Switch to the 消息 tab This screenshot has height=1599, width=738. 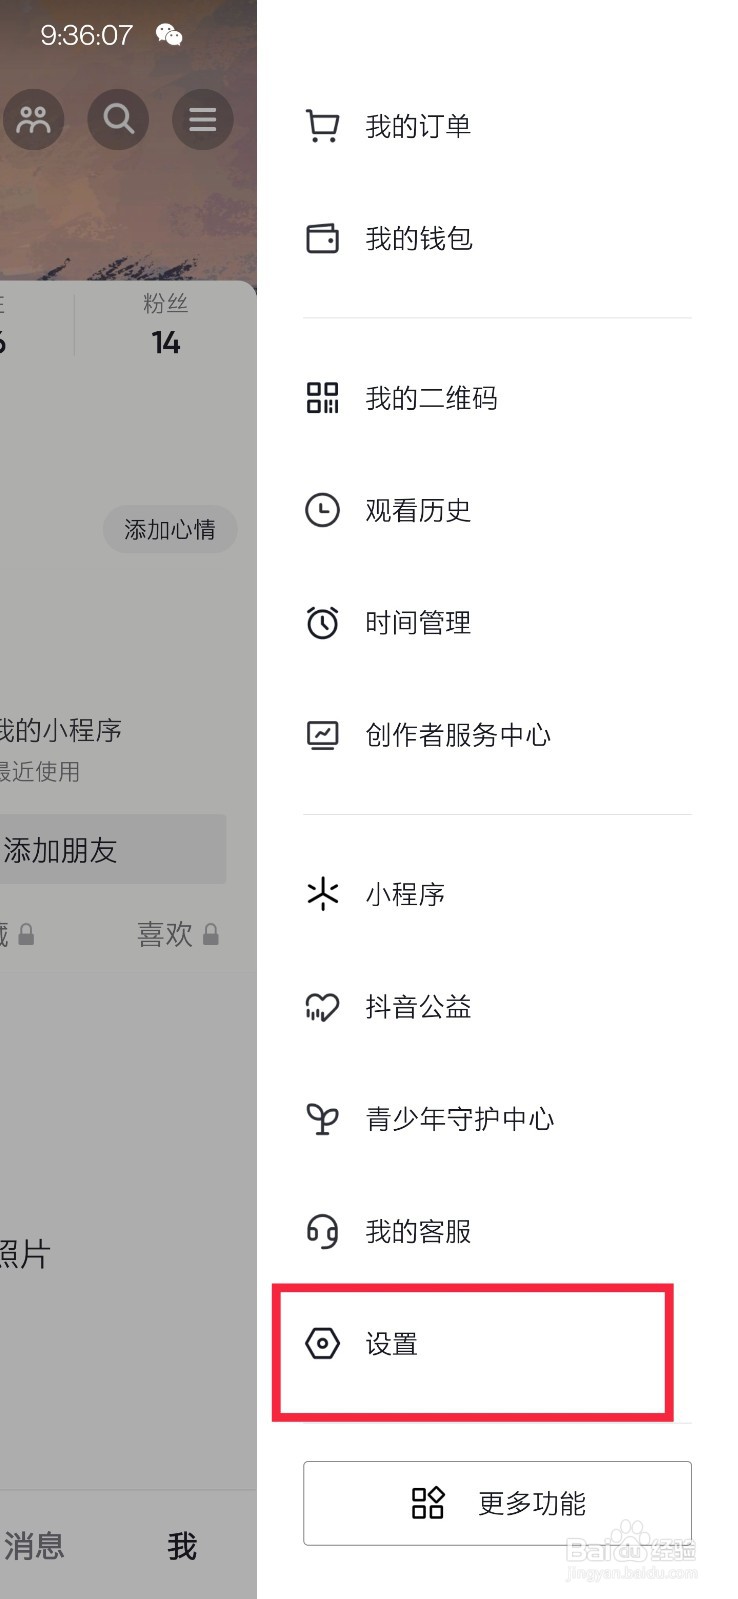tap(35, 1546)
